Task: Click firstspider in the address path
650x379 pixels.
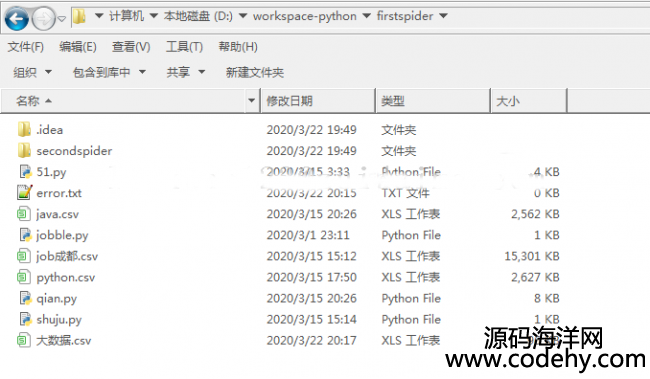Action: point(405,16)
